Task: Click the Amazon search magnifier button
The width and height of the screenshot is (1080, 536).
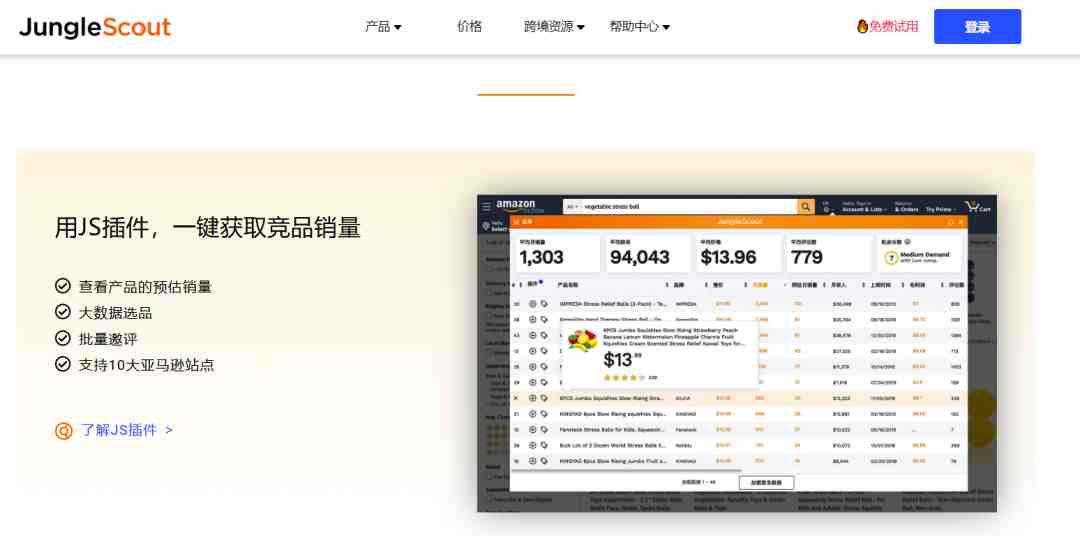Action: click(x=805, y=207)
